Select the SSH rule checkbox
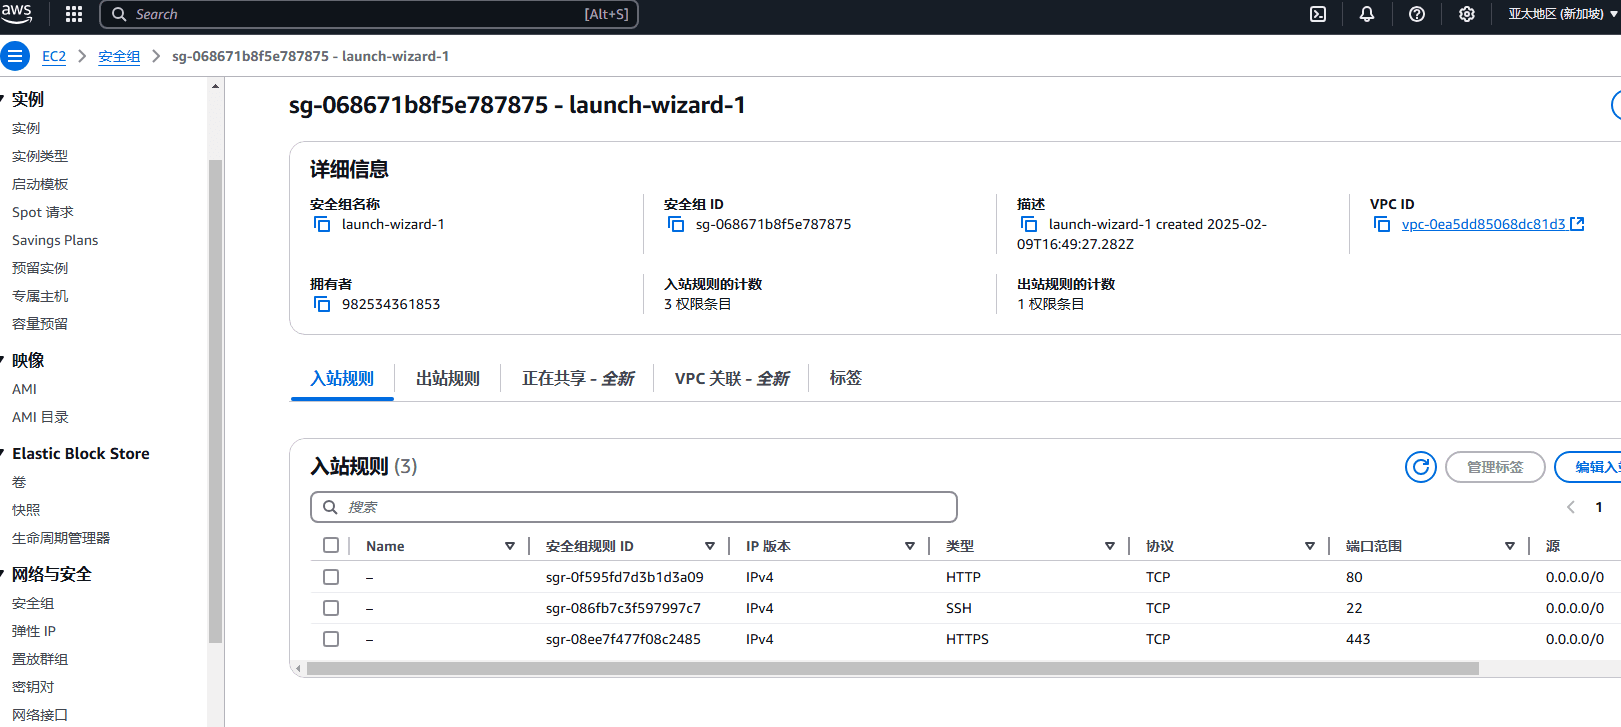This screenshot has width=1621, height=727. (x=331, y=608)
